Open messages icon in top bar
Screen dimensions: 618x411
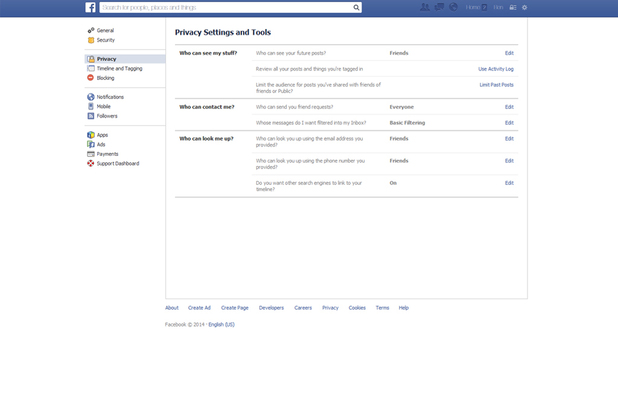pyautogui.click(x=439, y=7)
